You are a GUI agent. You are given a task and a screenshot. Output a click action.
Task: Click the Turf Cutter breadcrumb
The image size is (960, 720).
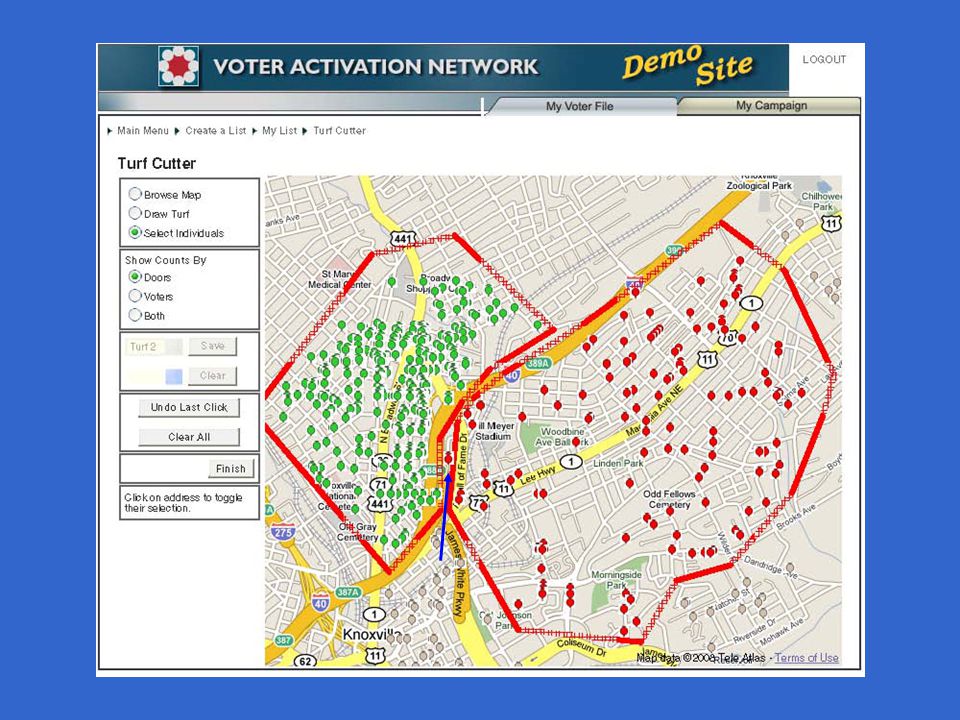tap(339, 130)
